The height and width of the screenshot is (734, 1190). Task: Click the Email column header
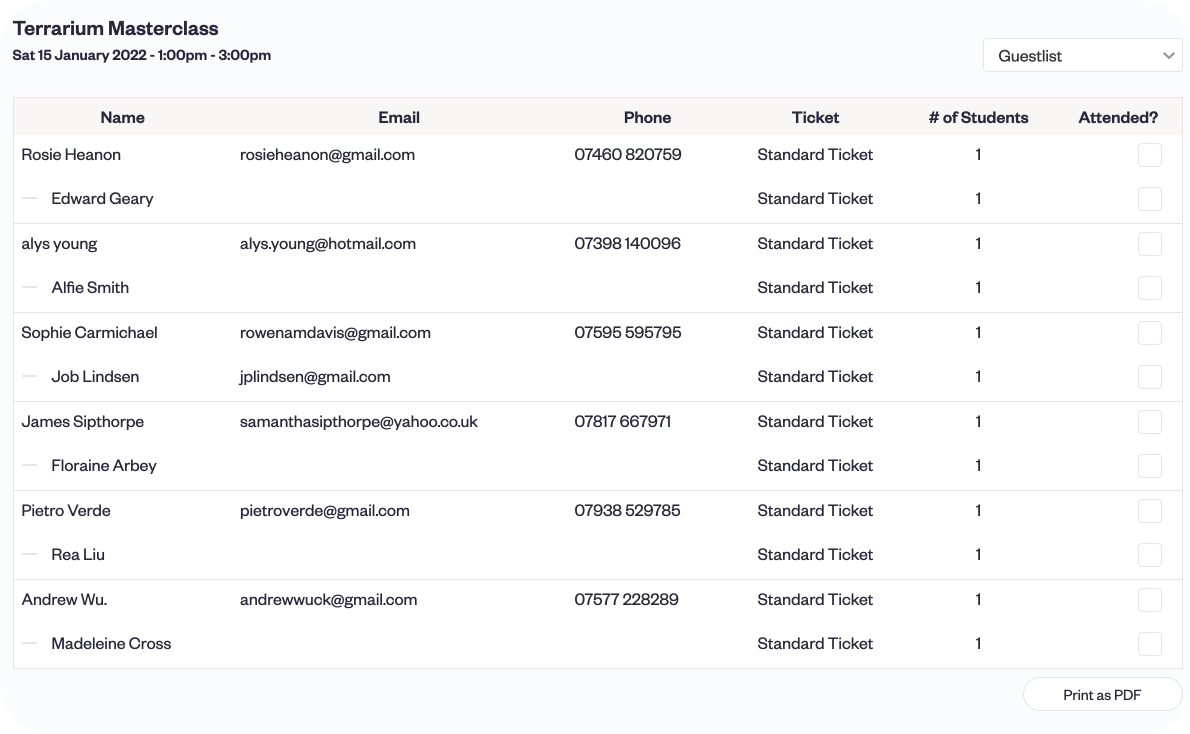point(399,117)
